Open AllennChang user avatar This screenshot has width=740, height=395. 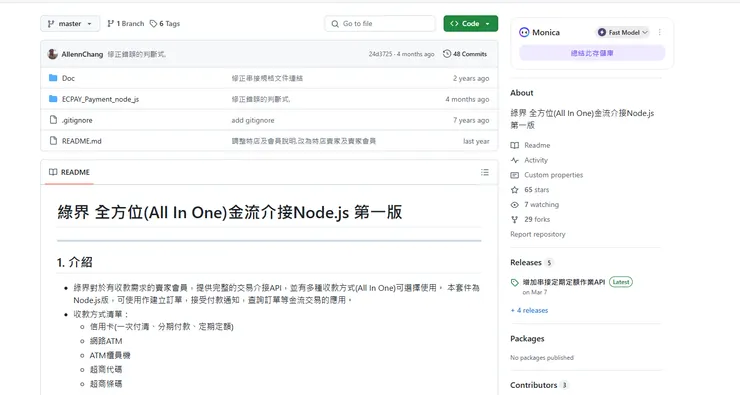53,54
